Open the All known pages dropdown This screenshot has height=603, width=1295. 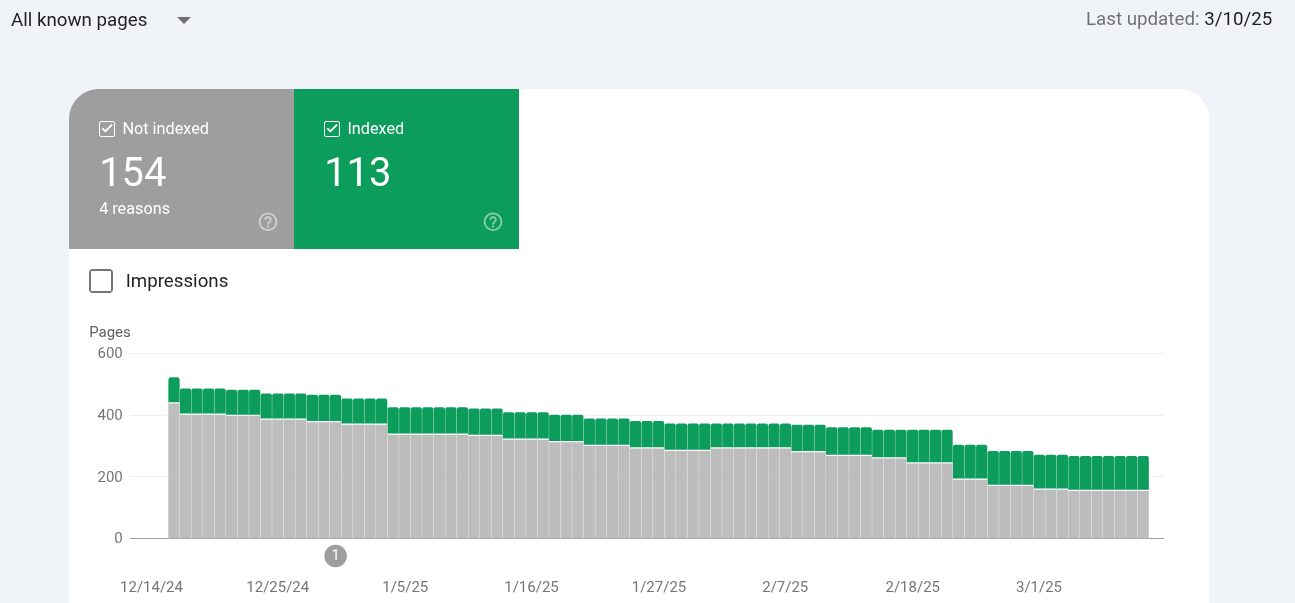tap(100, 20)
